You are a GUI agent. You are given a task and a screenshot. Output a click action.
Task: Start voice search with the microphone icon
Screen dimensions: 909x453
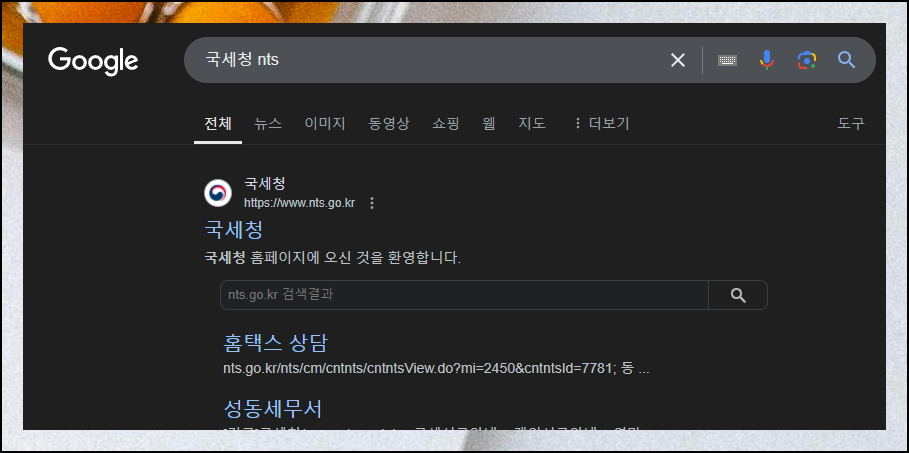pyautogui.click(x=766, y=60)
